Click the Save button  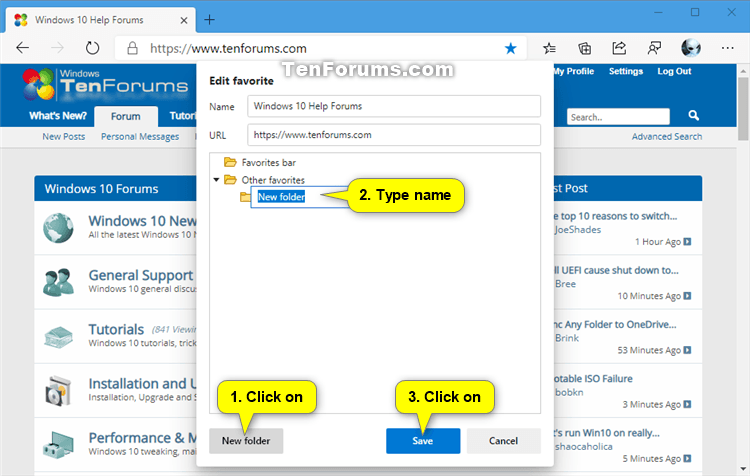(423, 441)
